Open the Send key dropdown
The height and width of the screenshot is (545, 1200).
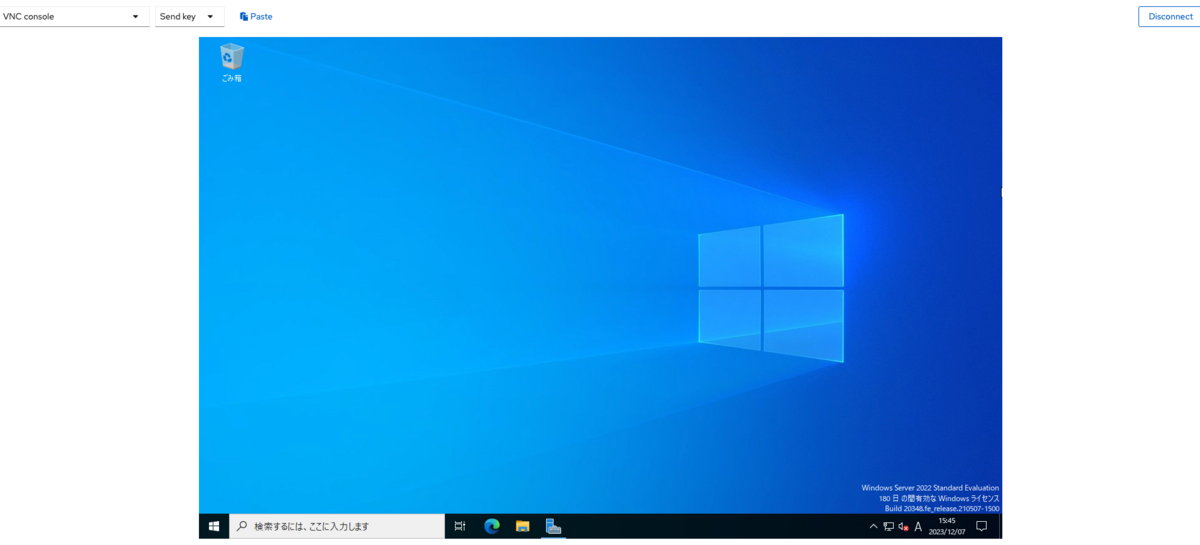click(189, 16)
